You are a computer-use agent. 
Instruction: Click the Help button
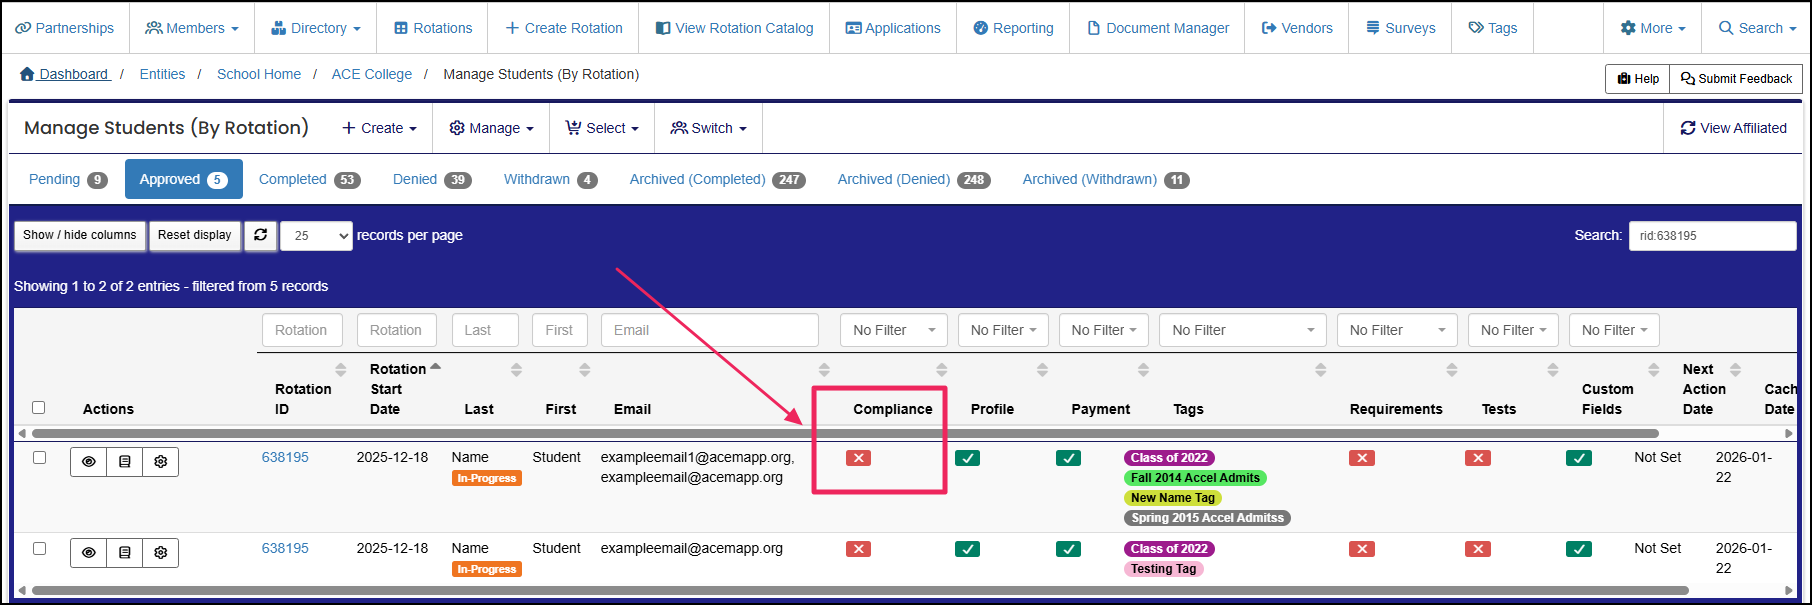(x=1638, y=78)
